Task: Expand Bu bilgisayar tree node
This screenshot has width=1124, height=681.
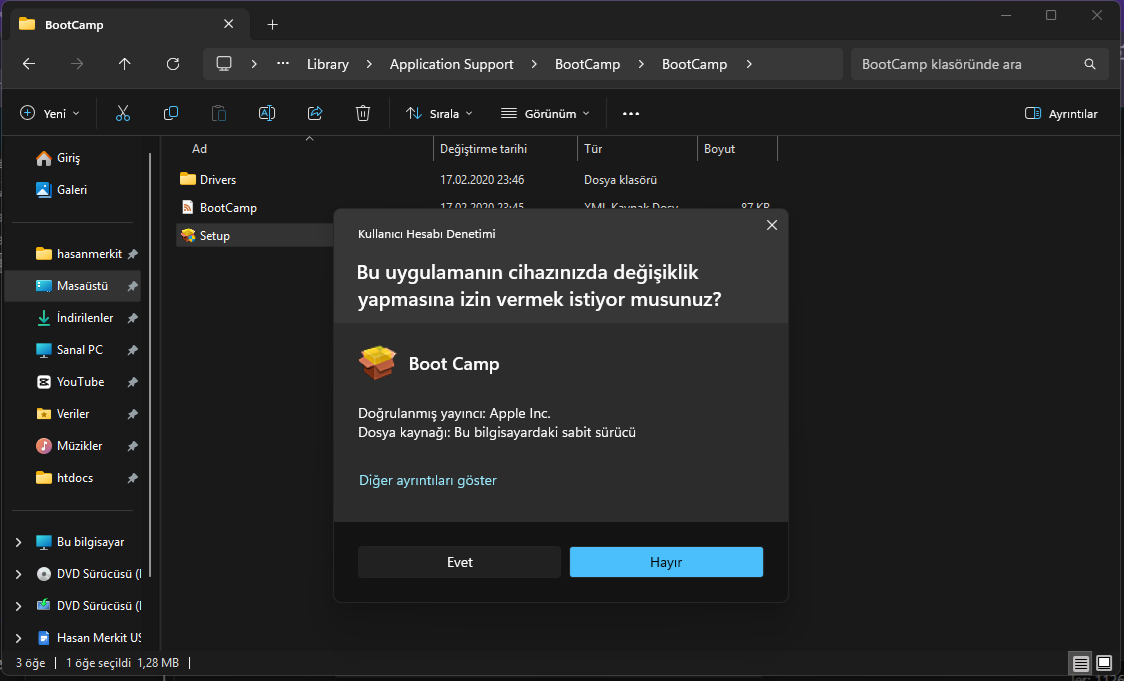Action: (19, 542)
